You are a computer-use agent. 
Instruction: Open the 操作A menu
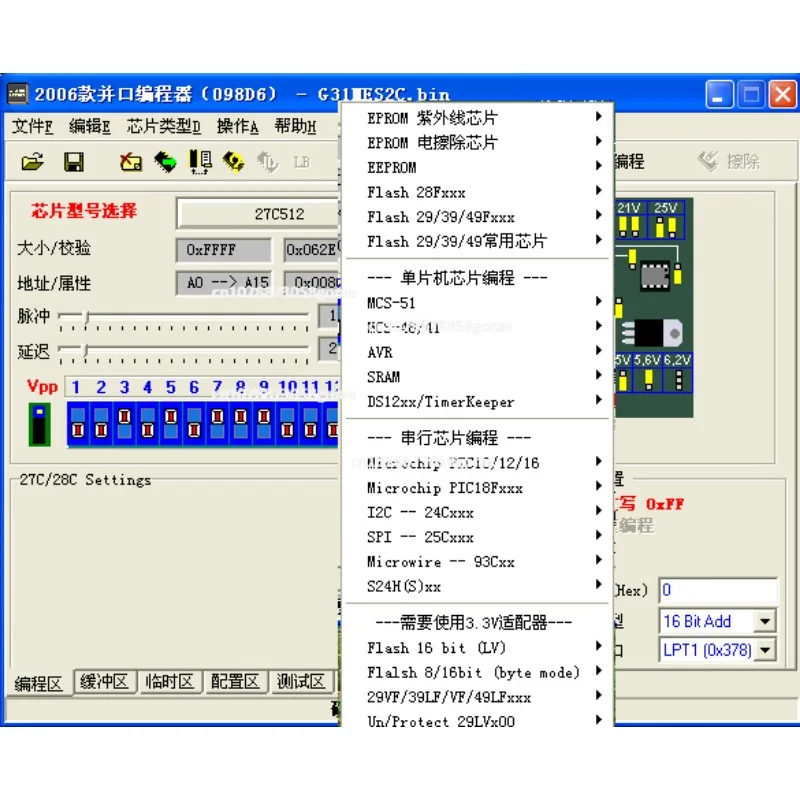coord(237,126)
